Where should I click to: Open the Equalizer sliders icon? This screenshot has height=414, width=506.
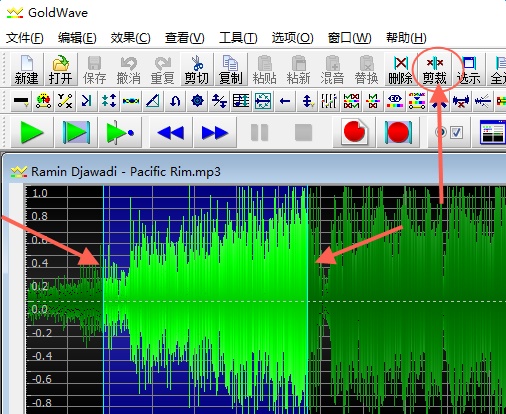pyautogui.click(x=329, y=101)
